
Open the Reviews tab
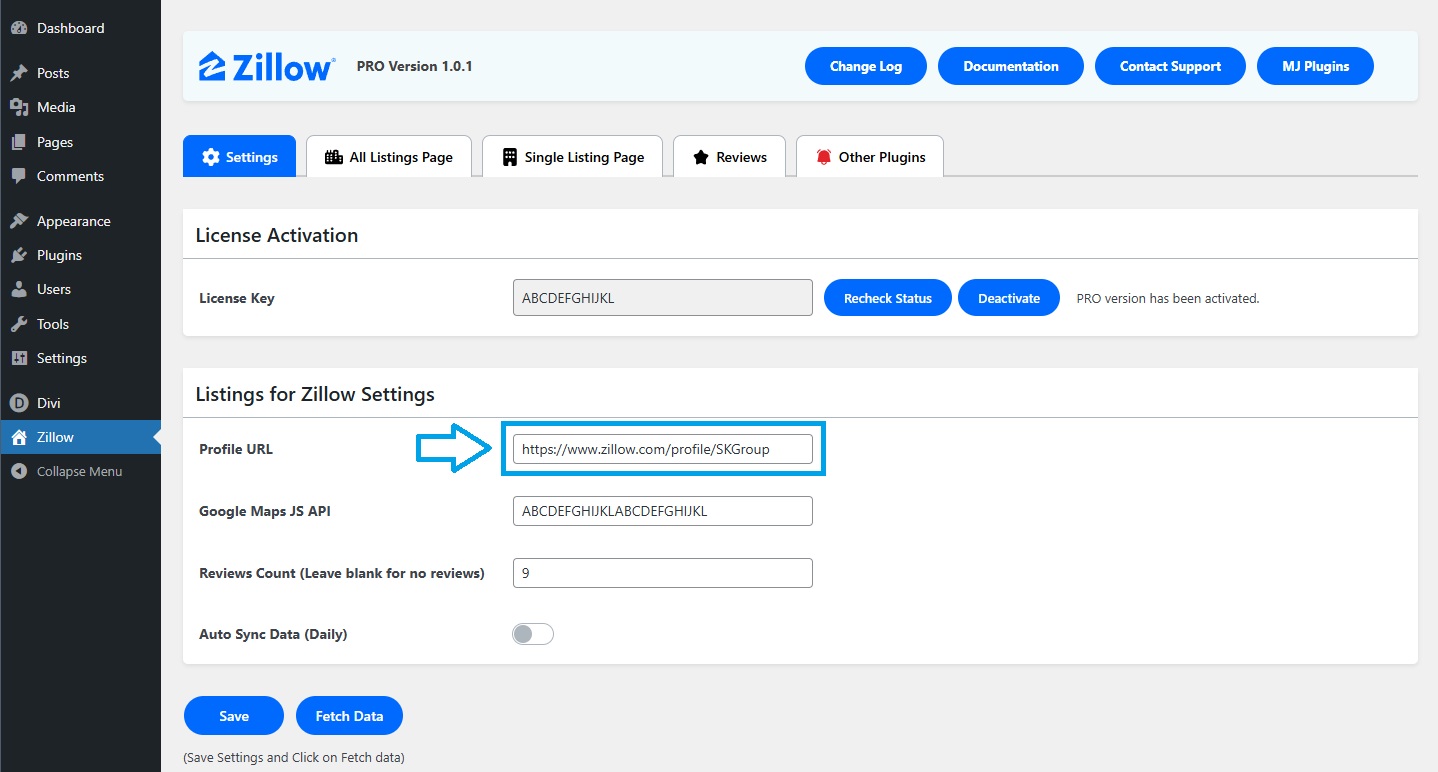pos(729,156)
